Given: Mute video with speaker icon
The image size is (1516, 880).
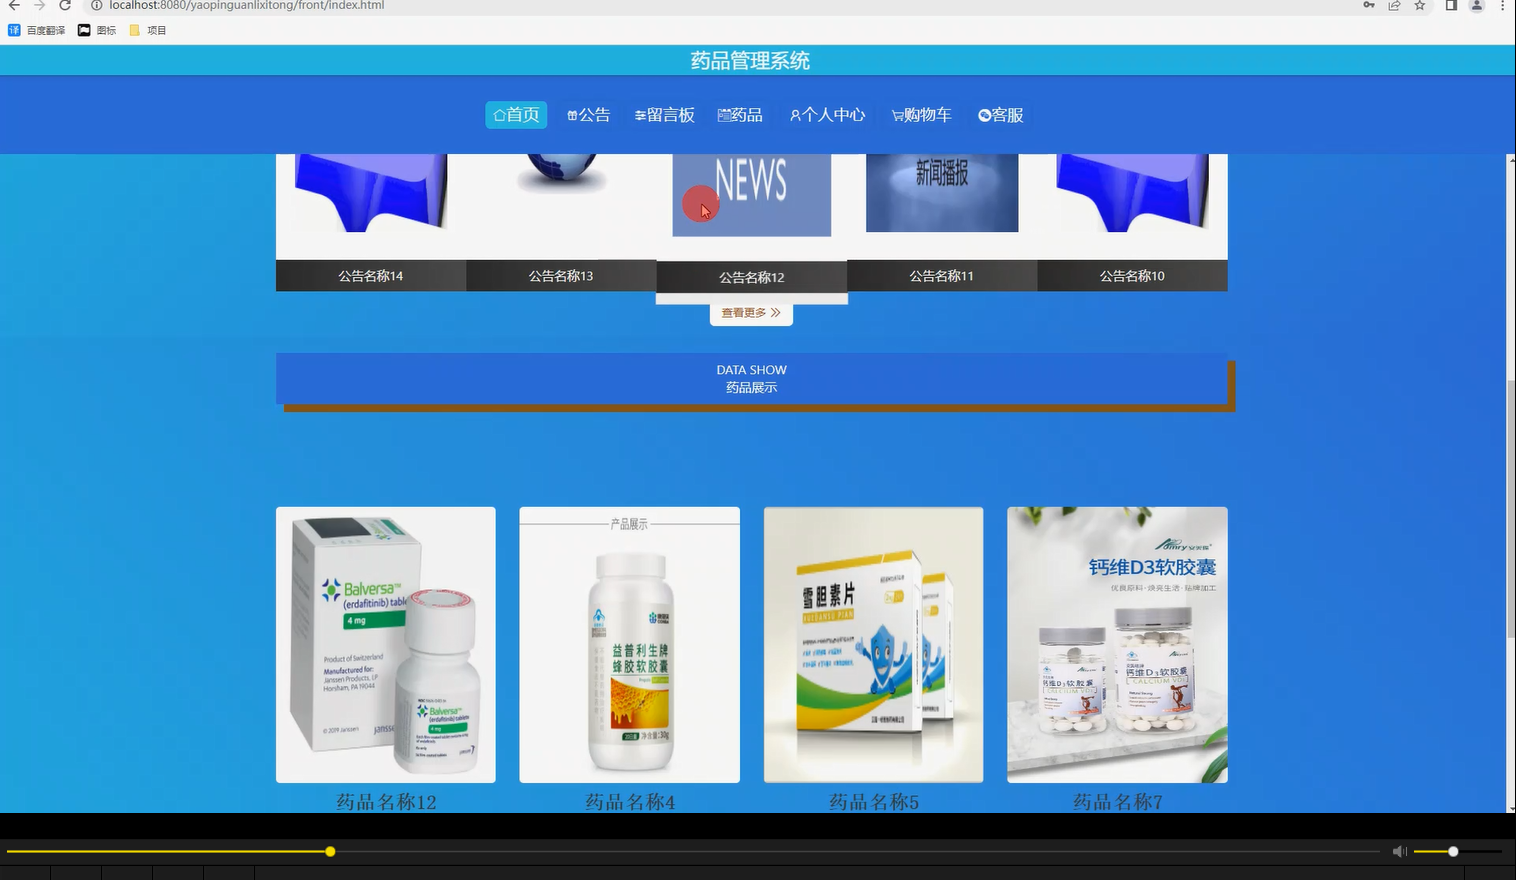Looking at the screenshot, I should pos(1399,852).
